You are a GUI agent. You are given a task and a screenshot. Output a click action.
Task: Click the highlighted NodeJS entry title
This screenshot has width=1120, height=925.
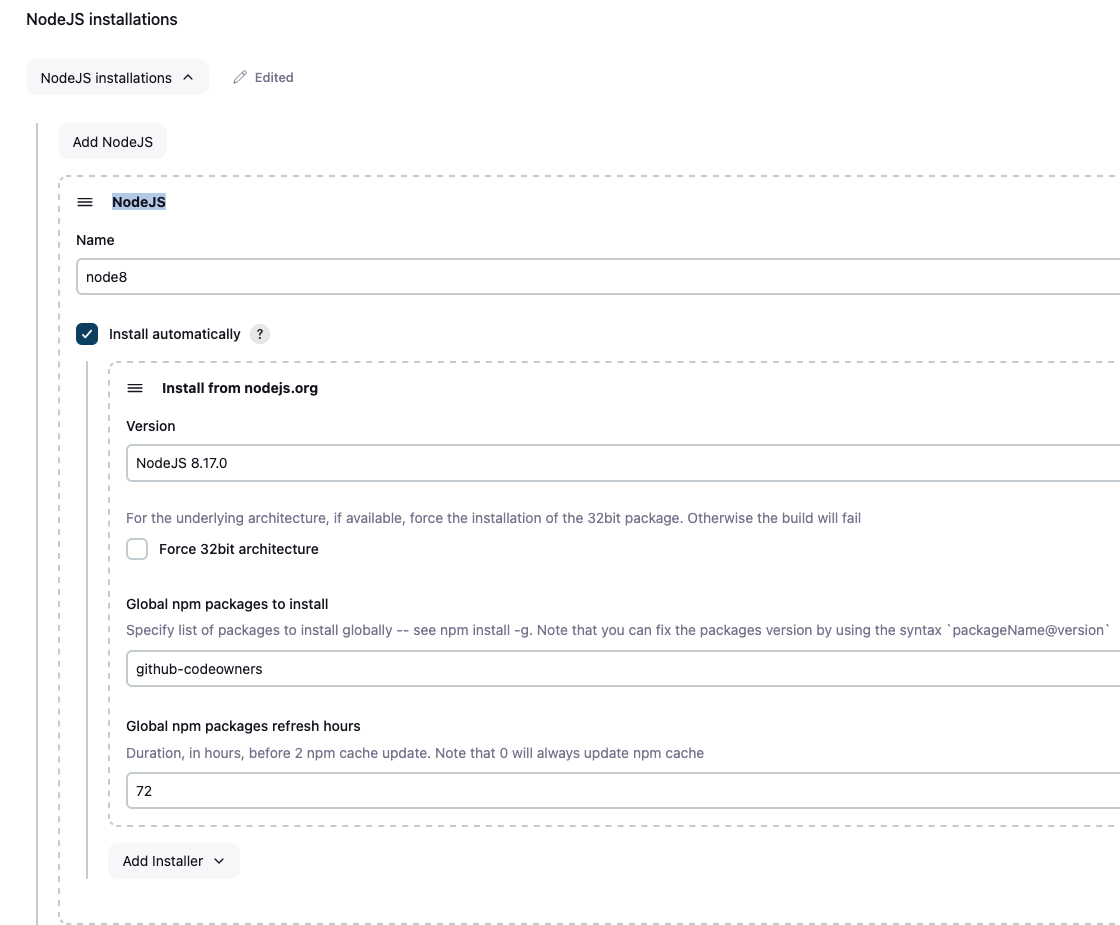(x=139, y=202)
